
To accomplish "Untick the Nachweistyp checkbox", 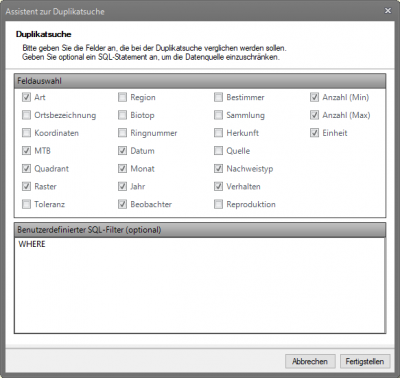I will (218, 169).
